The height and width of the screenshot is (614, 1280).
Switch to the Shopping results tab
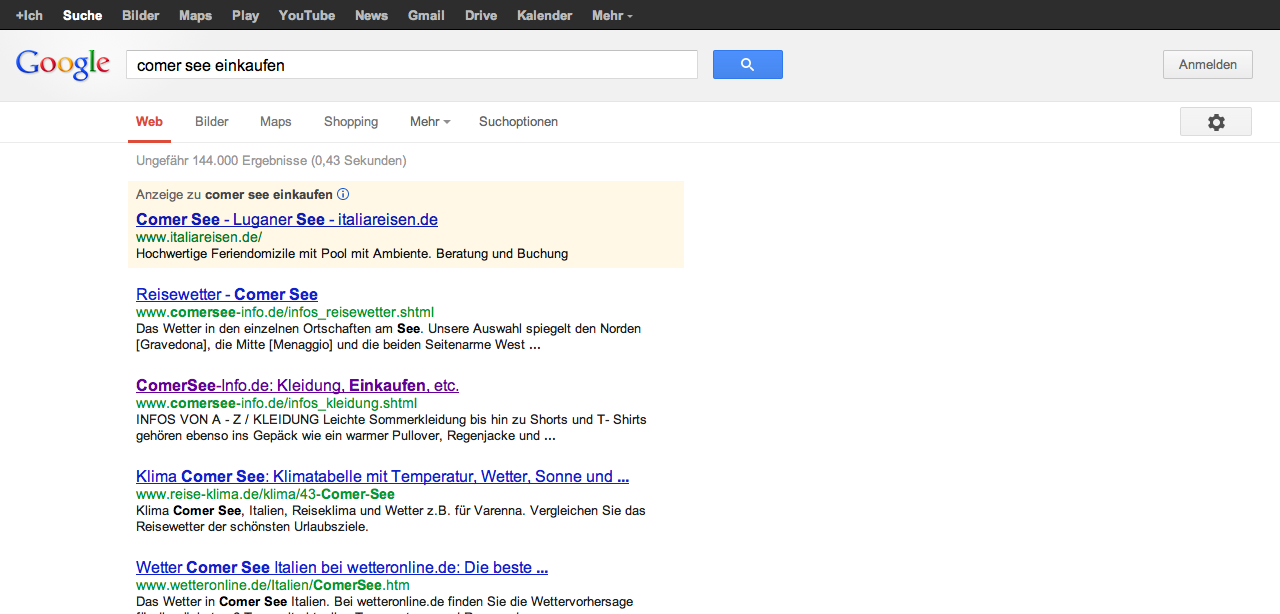click(x=351, y=122)
